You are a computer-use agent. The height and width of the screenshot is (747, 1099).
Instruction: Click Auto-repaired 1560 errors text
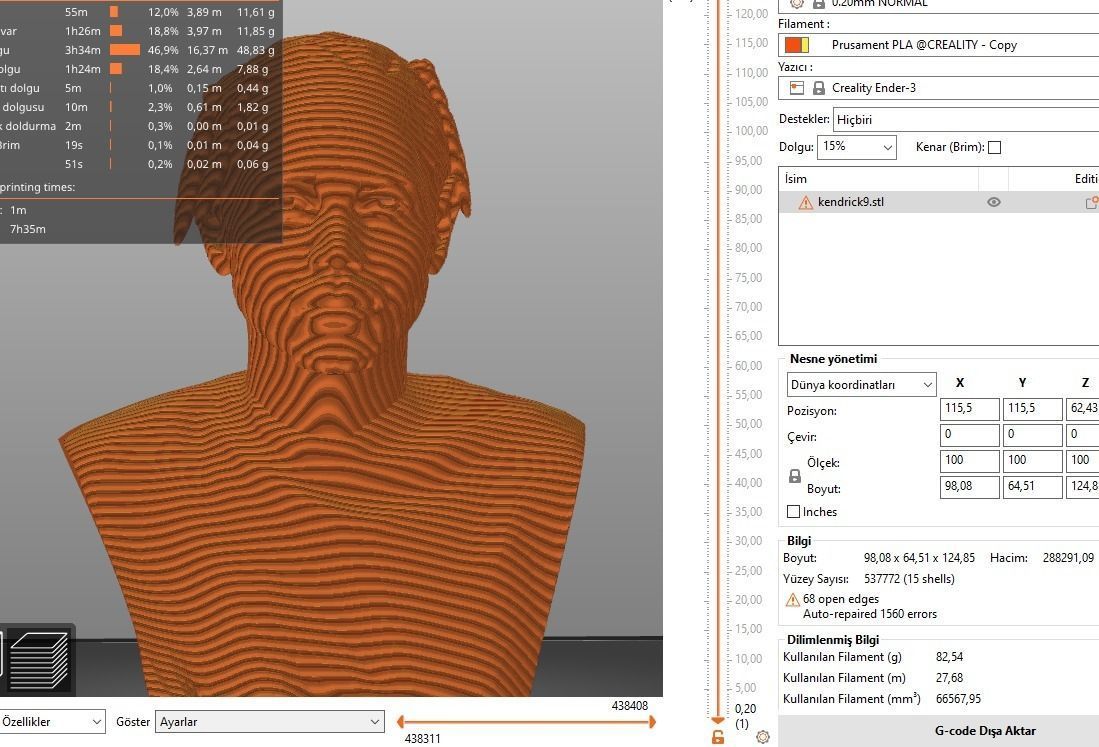click(x=870, y=615)
